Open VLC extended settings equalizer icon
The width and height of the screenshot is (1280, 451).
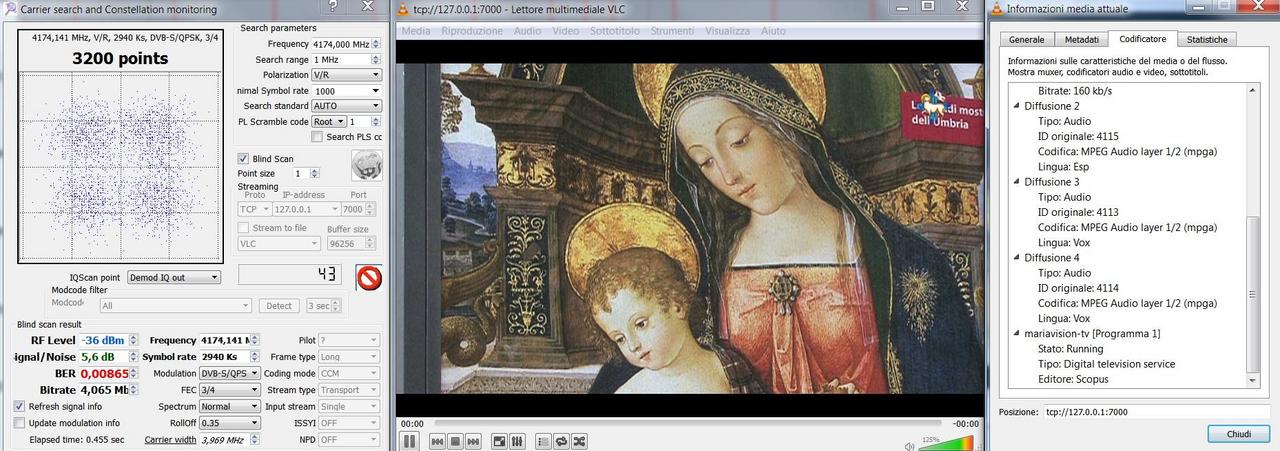[519, 441]
